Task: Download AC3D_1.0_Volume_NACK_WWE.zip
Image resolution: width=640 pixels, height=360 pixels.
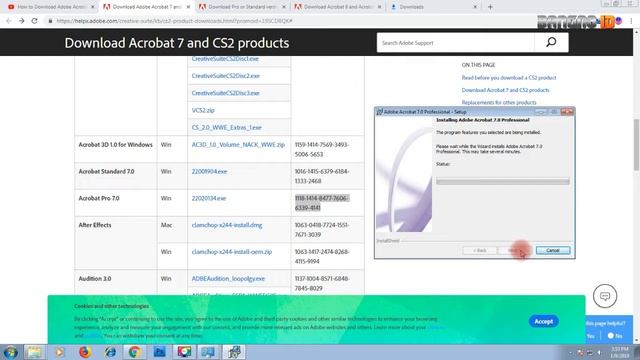Action: (238, 144)
